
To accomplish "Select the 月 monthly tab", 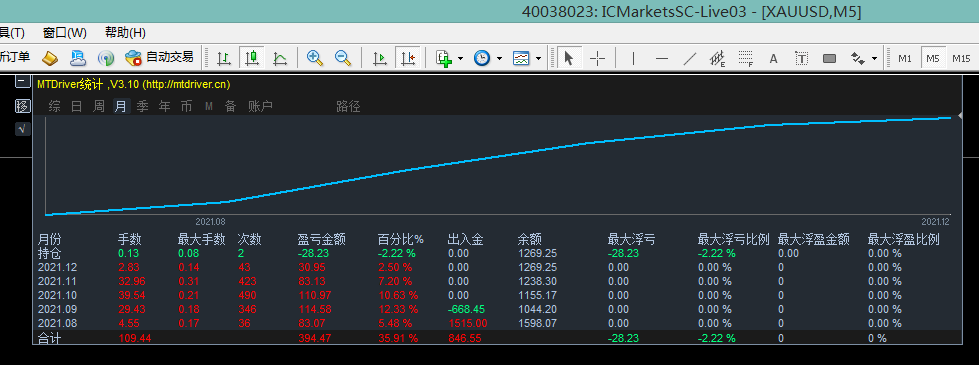I will [x=121, y=107].
